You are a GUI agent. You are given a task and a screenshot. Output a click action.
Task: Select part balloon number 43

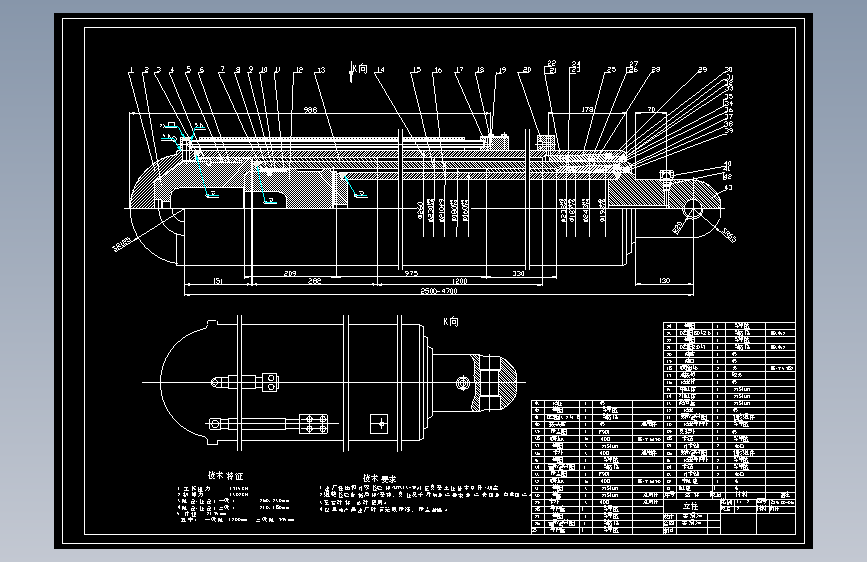[728, 188]
